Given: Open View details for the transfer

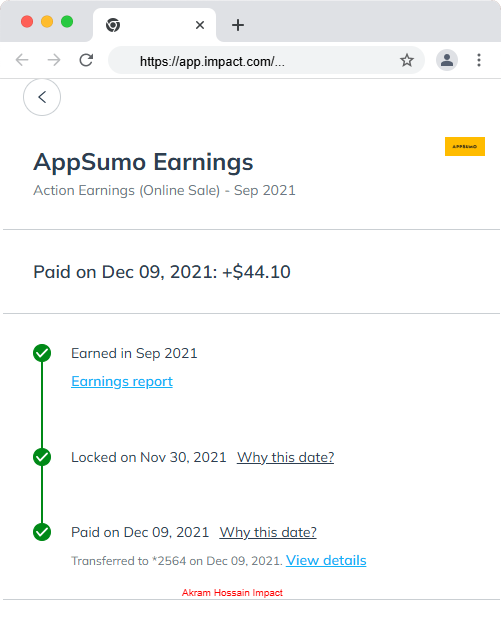Looking at the screenshot, I should click(x=326, y=560).
